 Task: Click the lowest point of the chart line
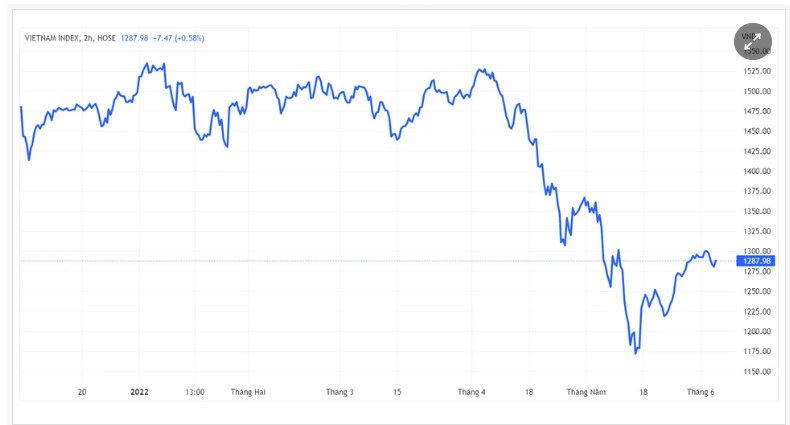(x=635, y=353)
